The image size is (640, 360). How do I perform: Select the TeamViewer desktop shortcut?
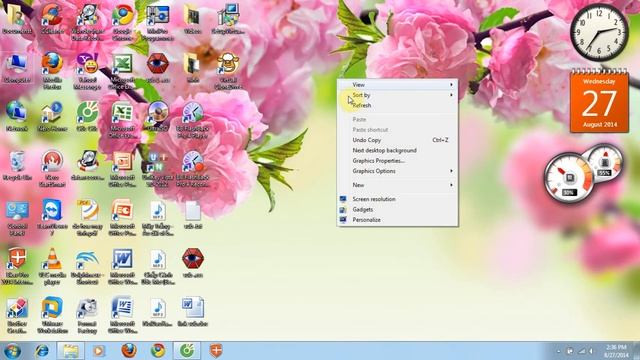click(x=52, y=217)
